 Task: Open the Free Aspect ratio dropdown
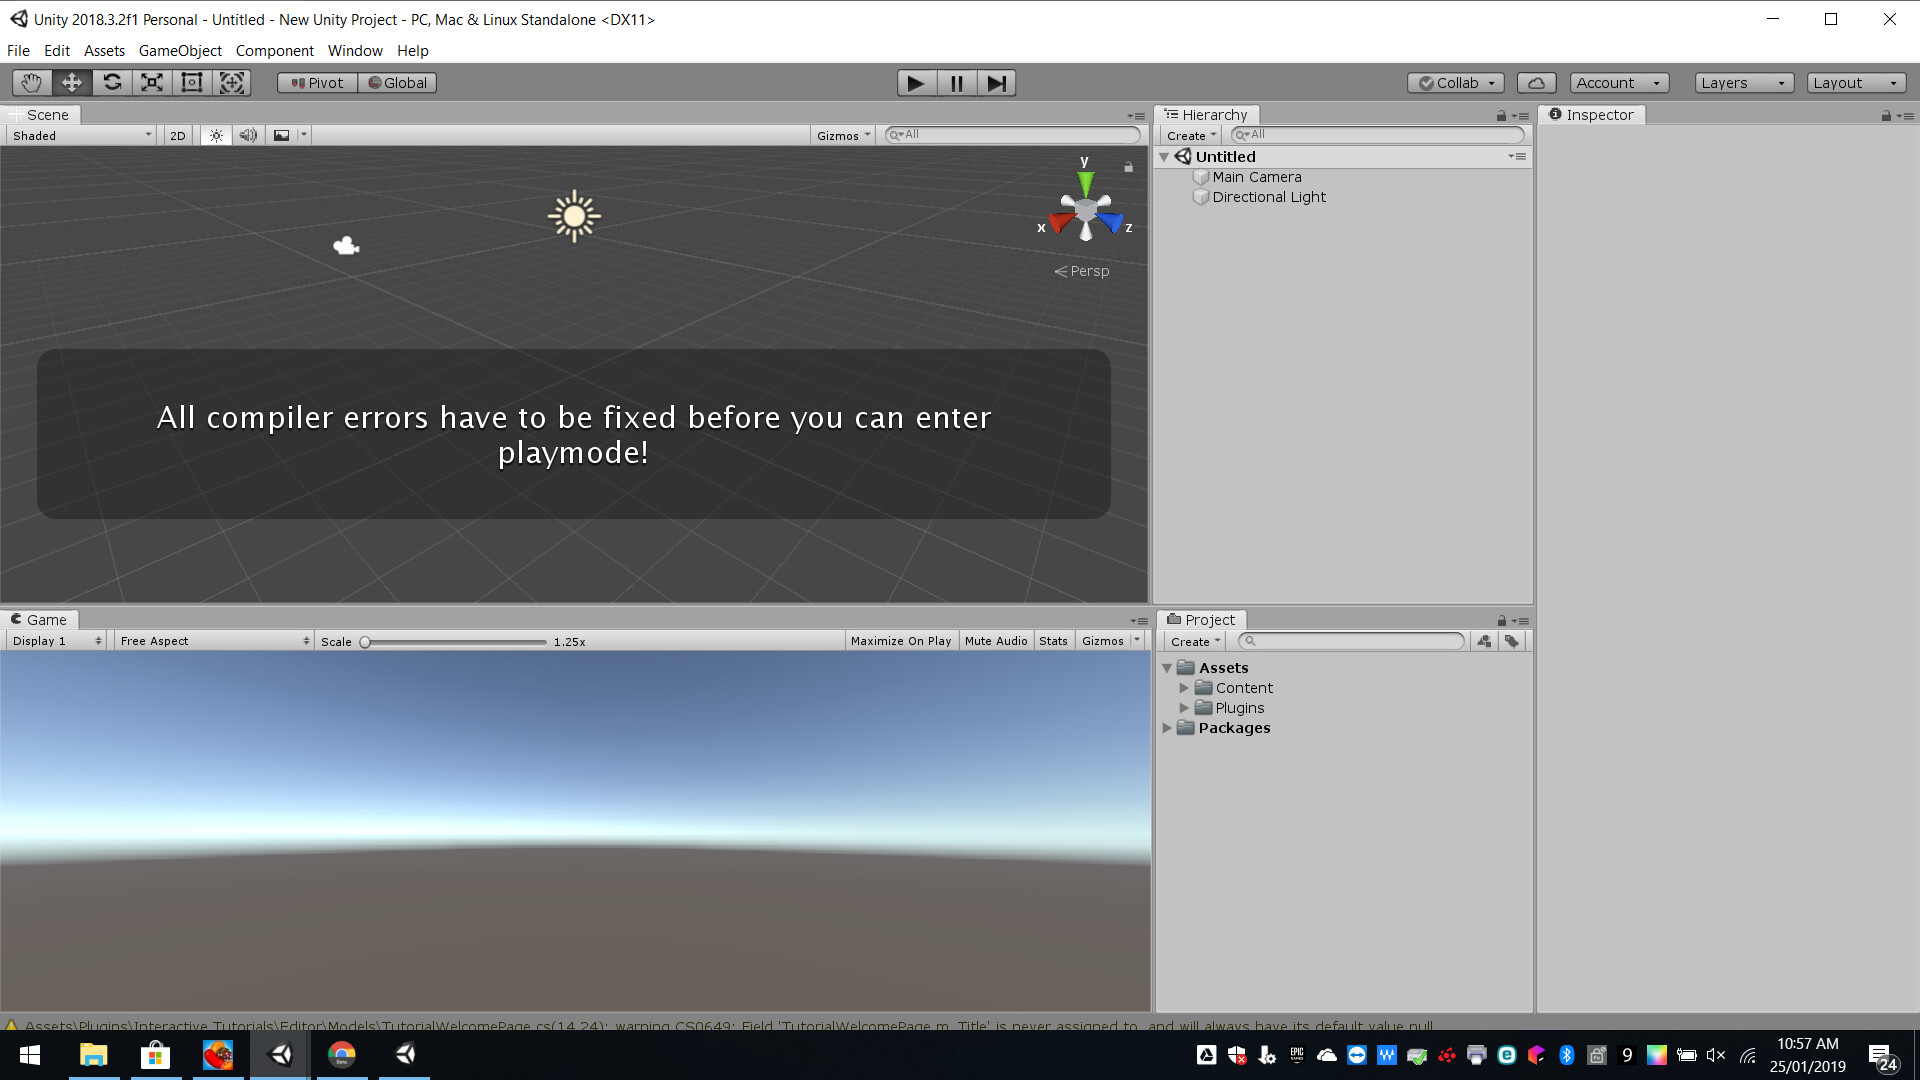pyautogui.click(x=213, y=640)
